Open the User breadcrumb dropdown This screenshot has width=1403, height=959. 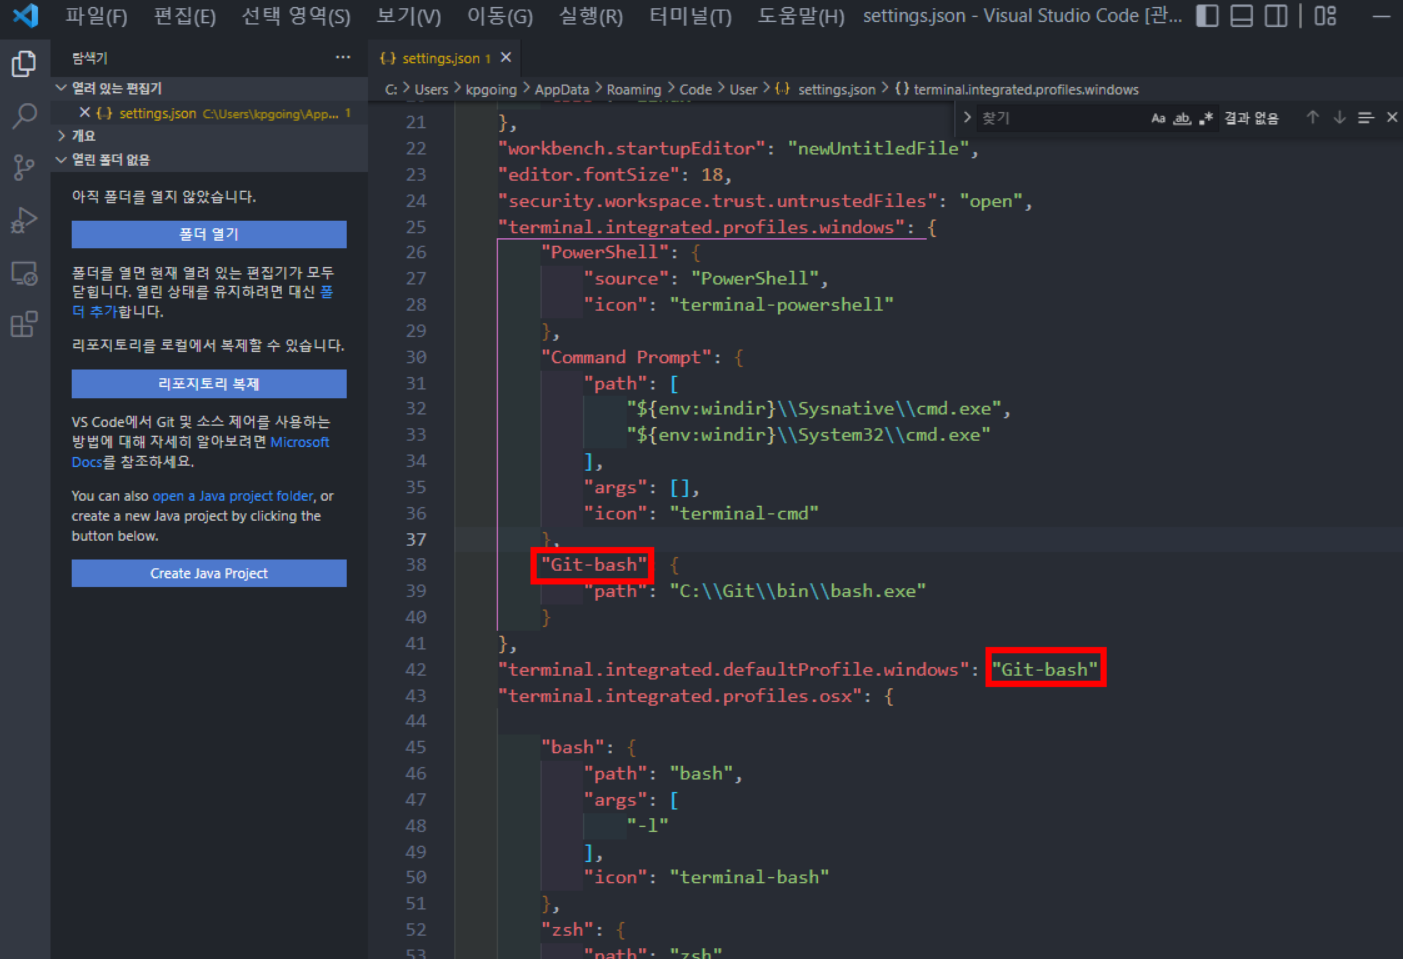pyautogui.click(x=743, y=89)
